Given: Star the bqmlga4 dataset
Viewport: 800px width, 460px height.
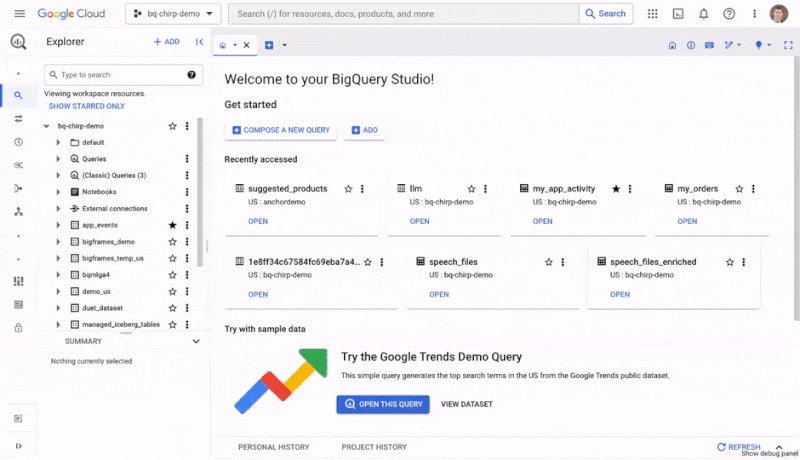Looking at the screenshot, I should [x=172, y=275].
